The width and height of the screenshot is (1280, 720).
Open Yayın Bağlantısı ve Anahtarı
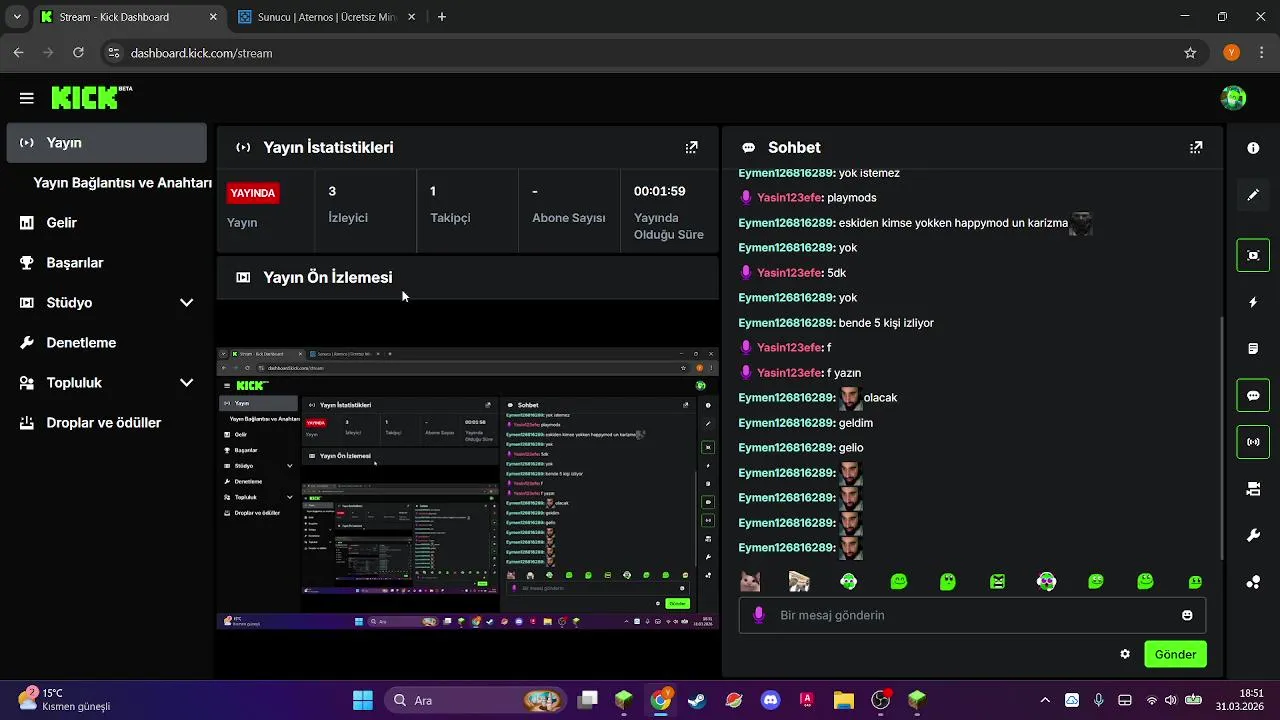pos(122,183)
